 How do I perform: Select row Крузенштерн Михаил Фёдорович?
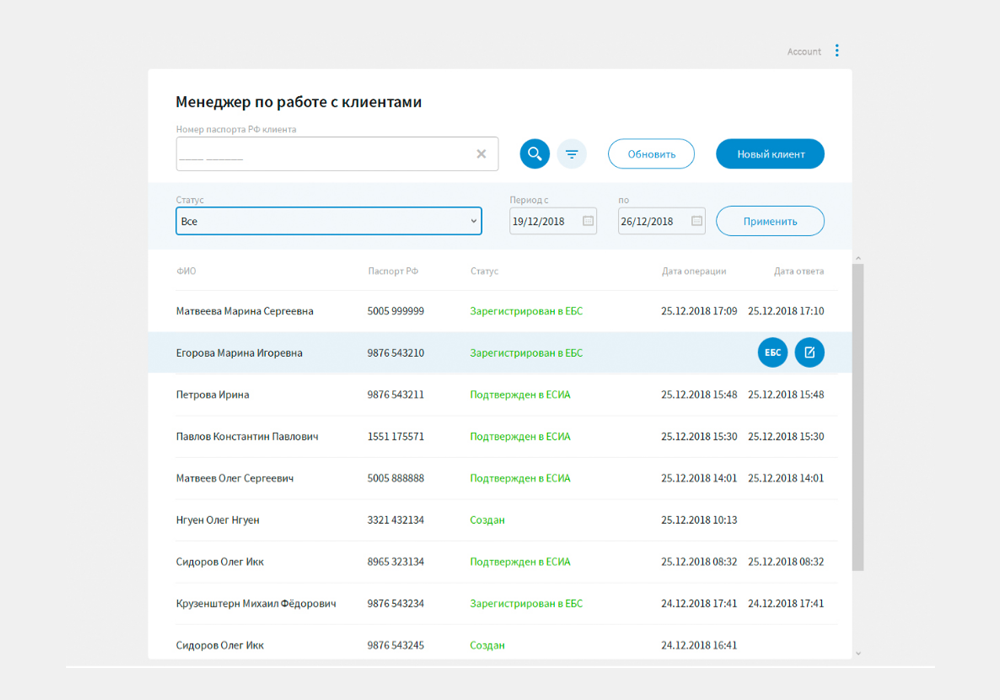click(x=500, y=604)
